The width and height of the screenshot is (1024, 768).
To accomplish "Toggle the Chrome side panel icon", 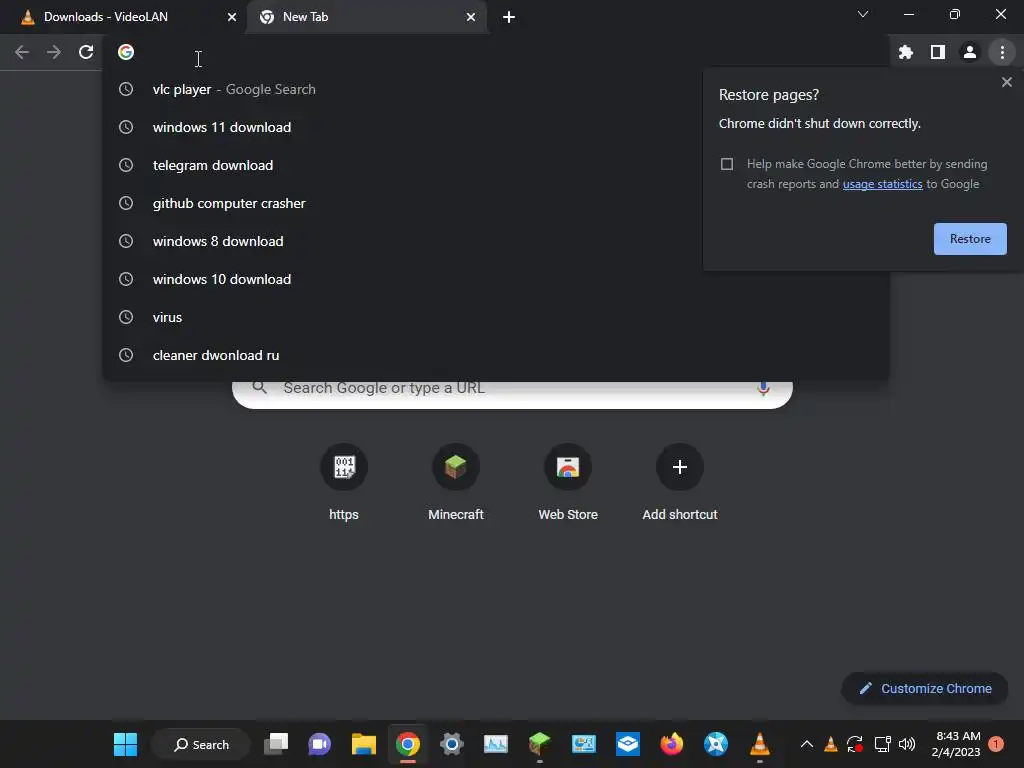I will tap(938, 52).
